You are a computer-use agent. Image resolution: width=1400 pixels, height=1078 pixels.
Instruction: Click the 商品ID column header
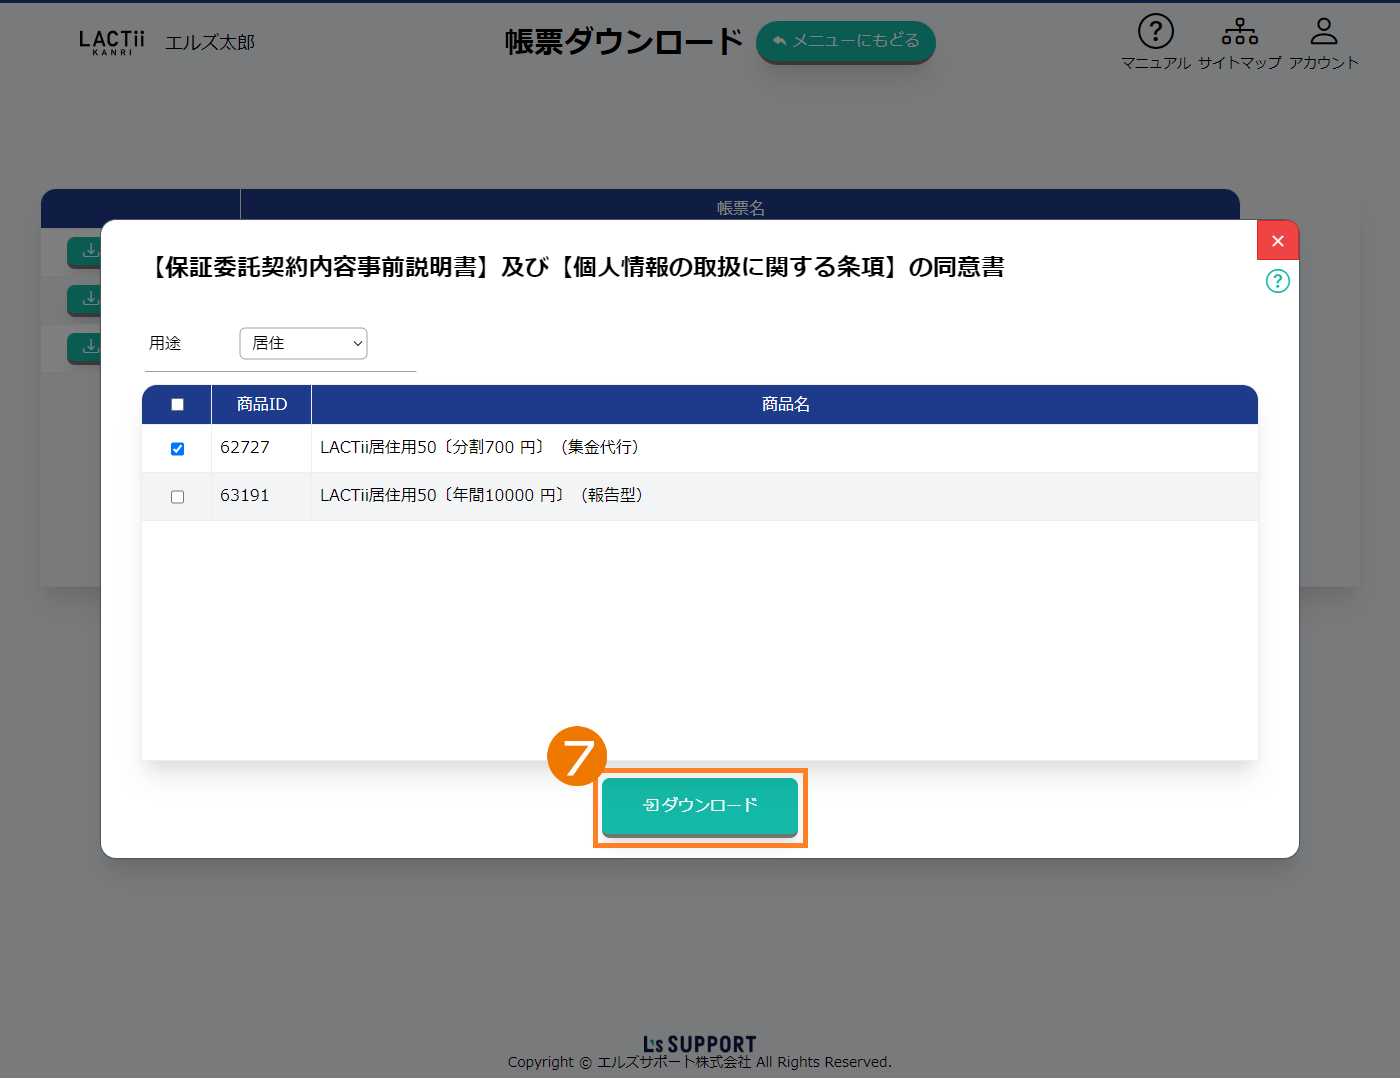(261, 405)
